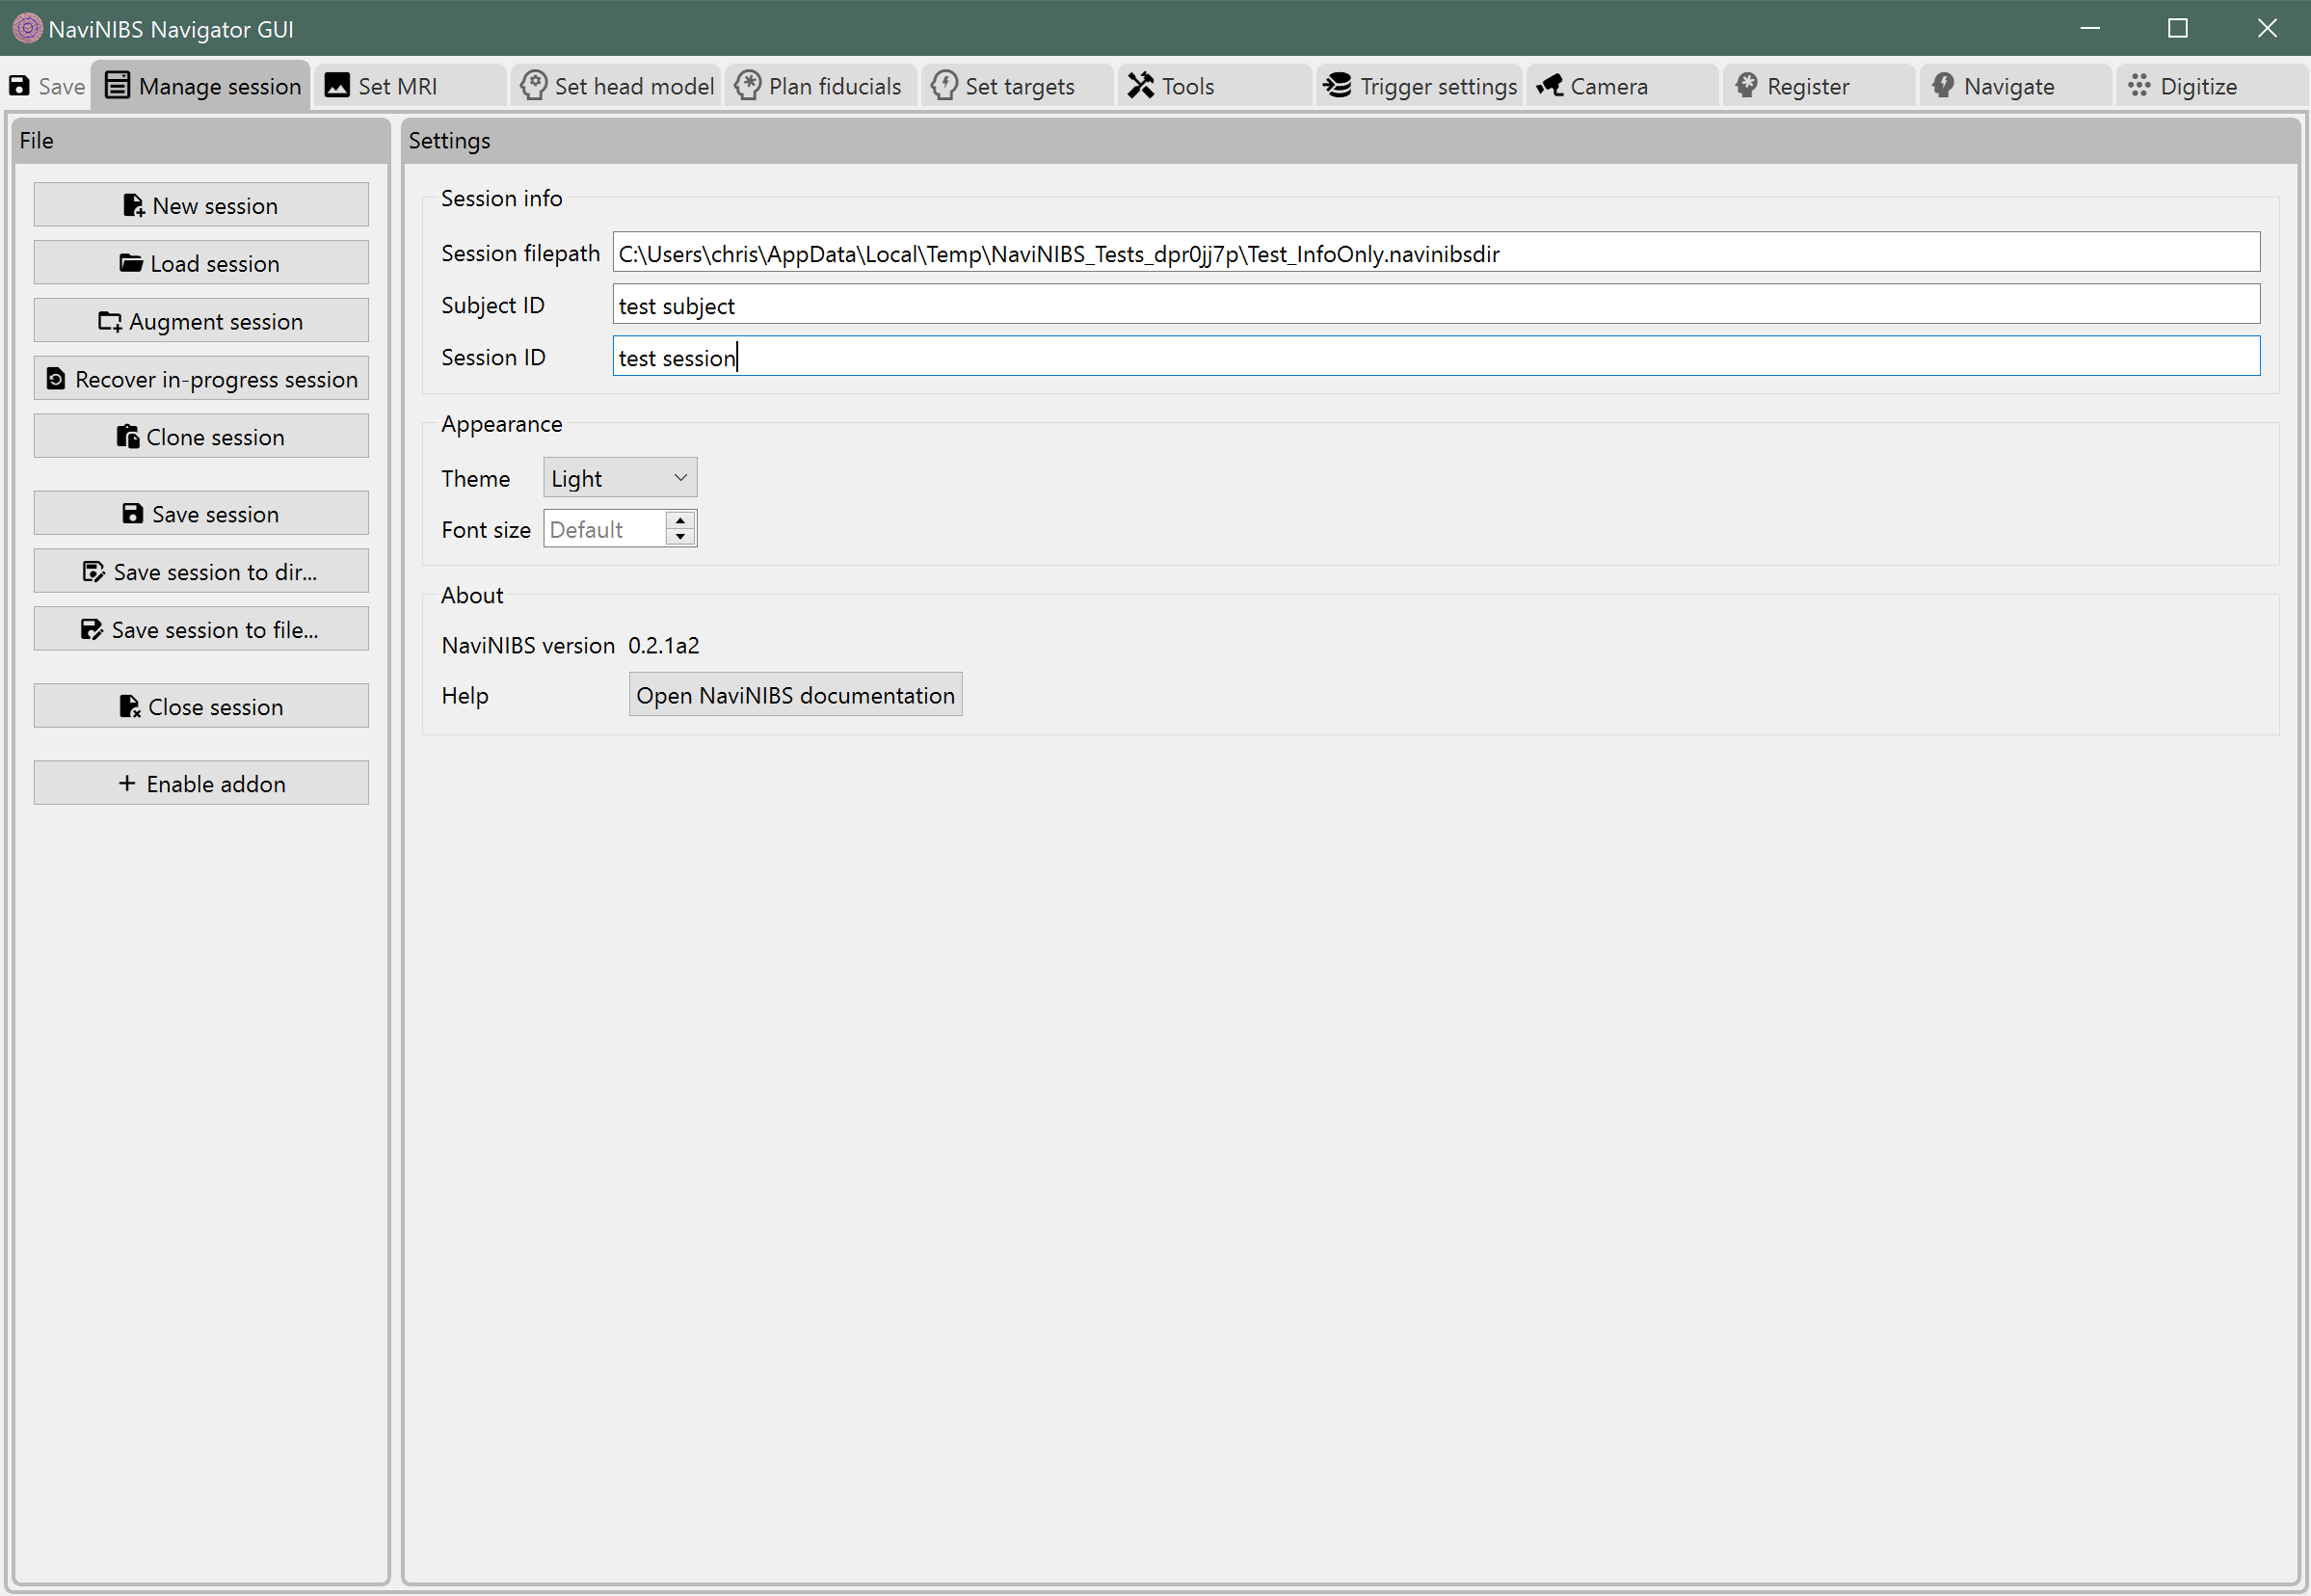Screen dimensions: 2311x1596
Task: Click the Font size value field
Action: (x=605, y=529)
